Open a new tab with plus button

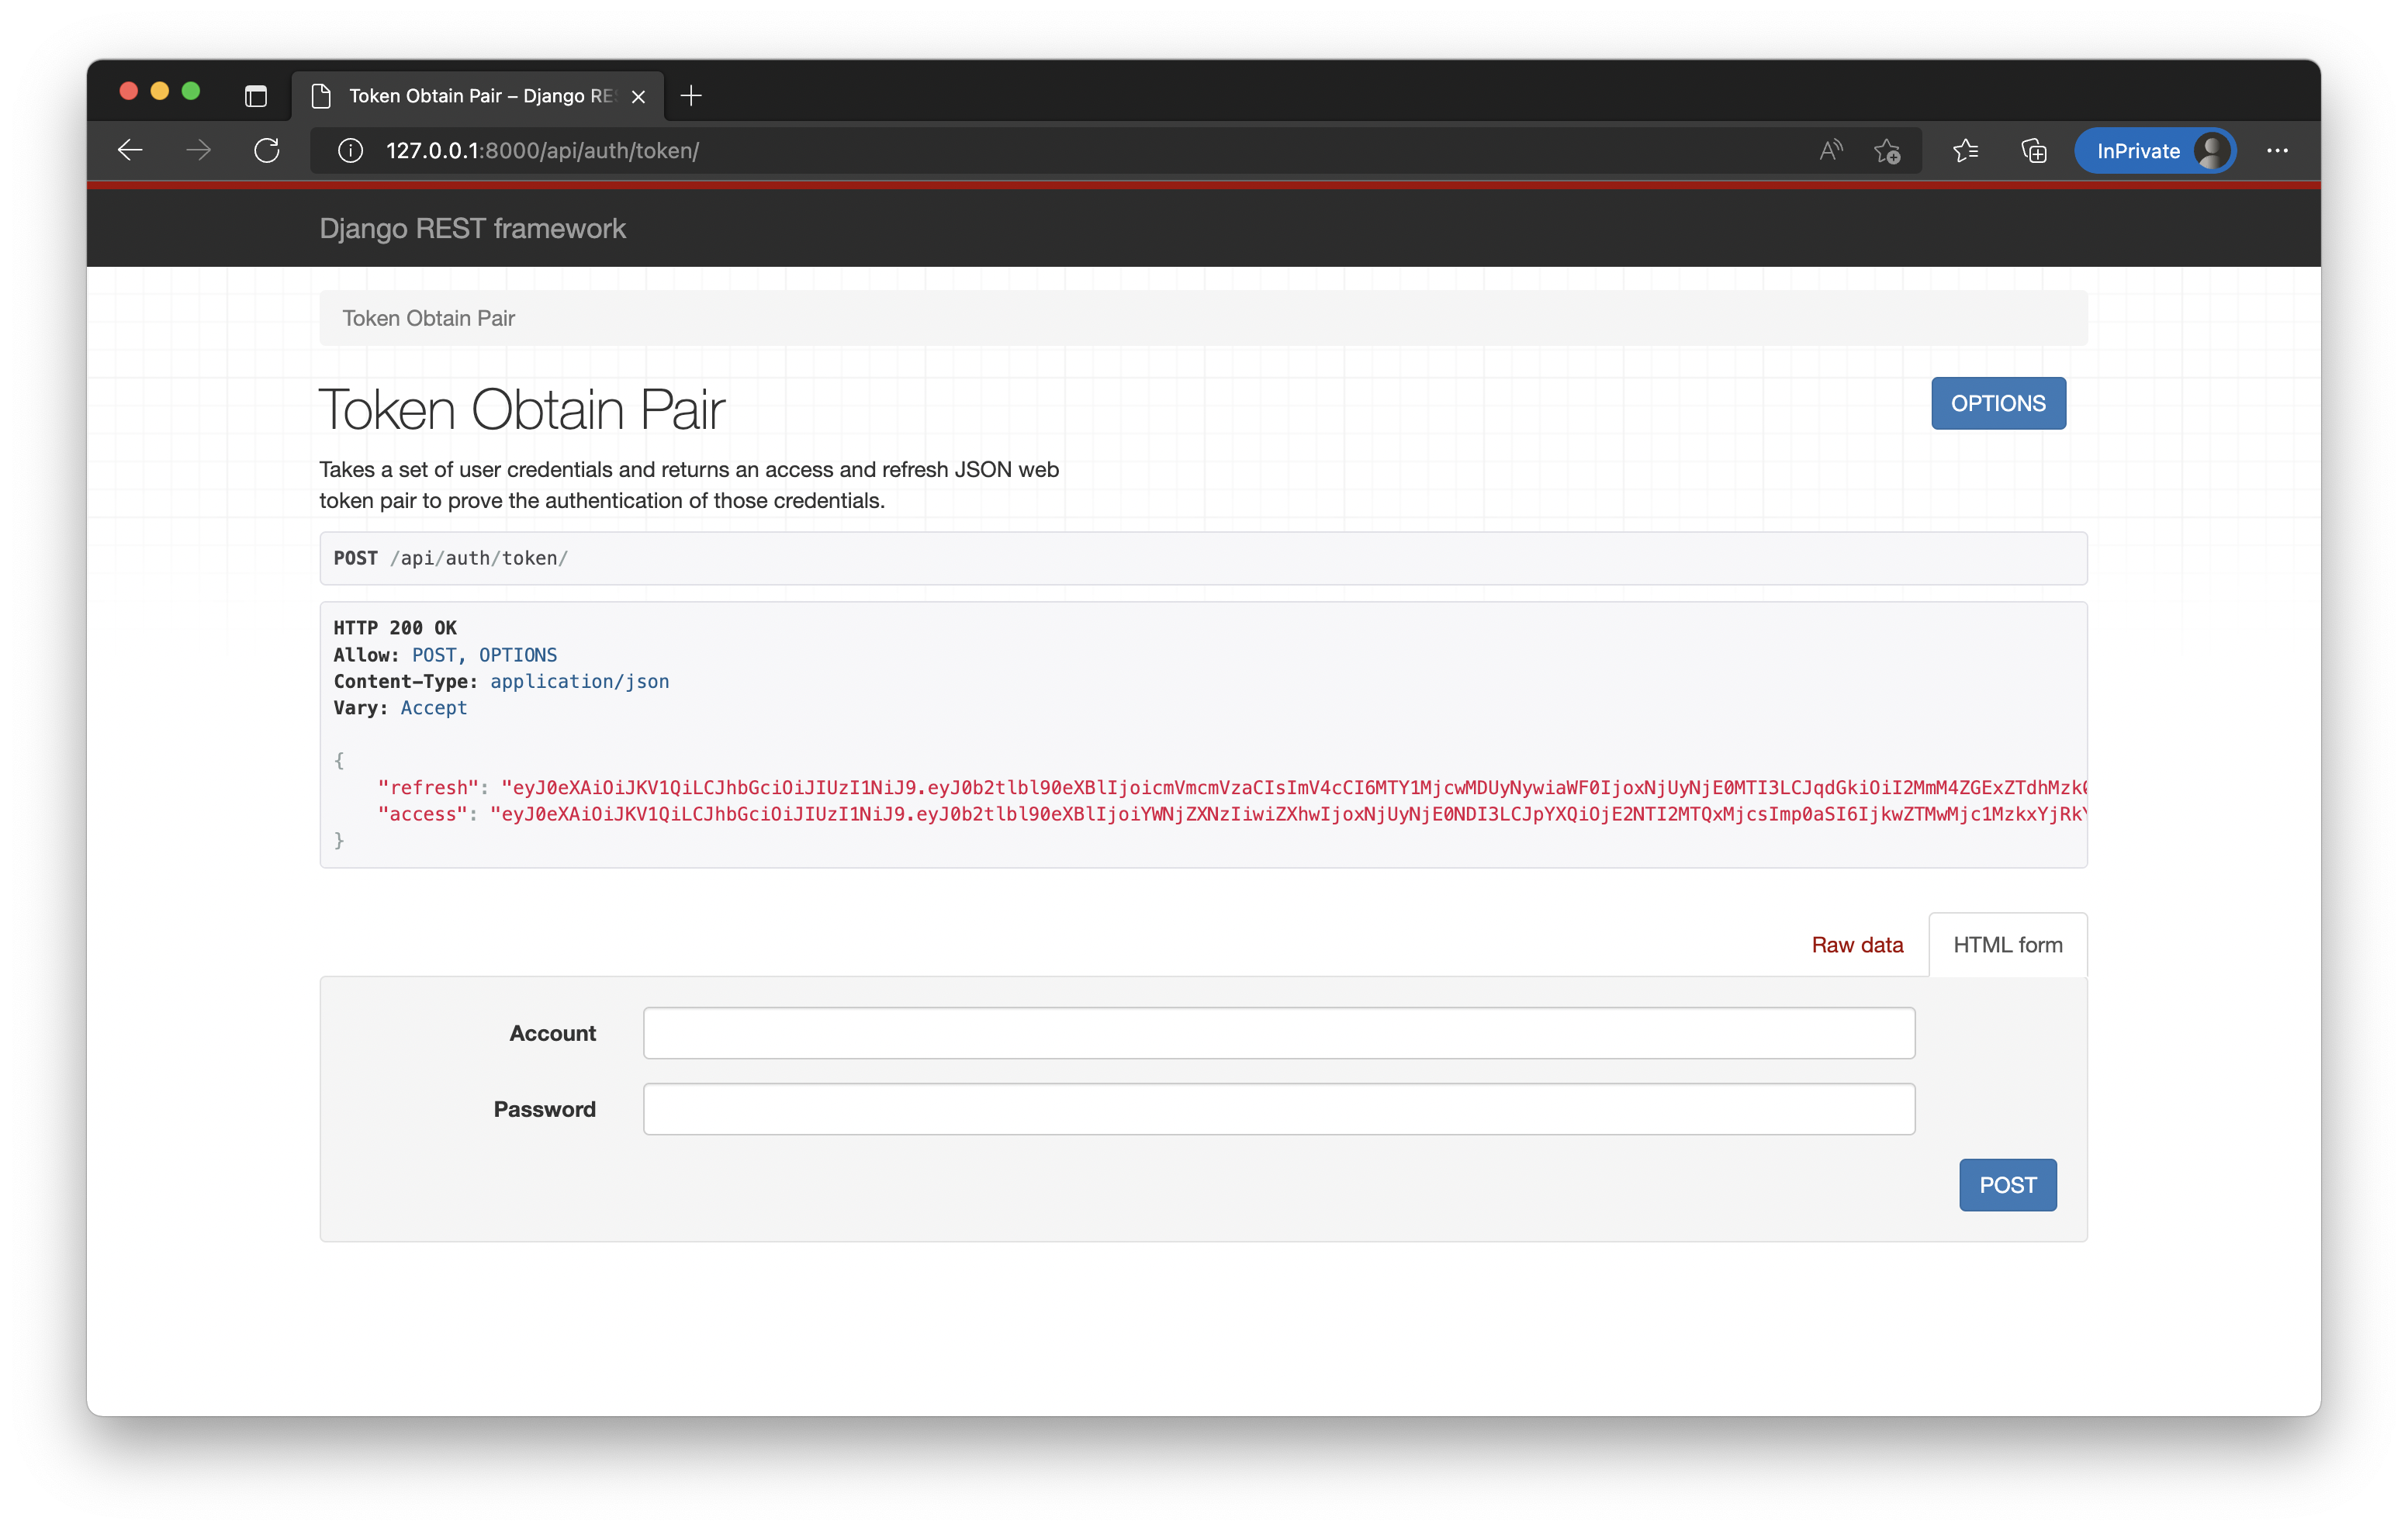[x=691, y=96]
